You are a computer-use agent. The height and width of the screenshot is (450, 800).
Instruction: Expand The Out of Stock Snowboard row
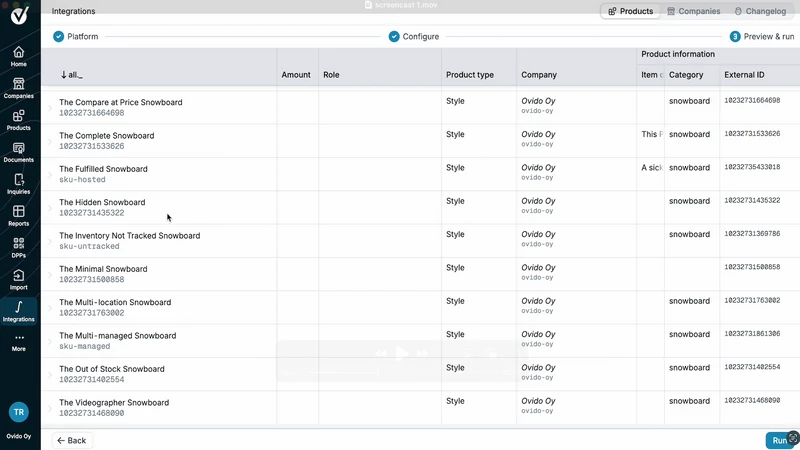(50, 374)
